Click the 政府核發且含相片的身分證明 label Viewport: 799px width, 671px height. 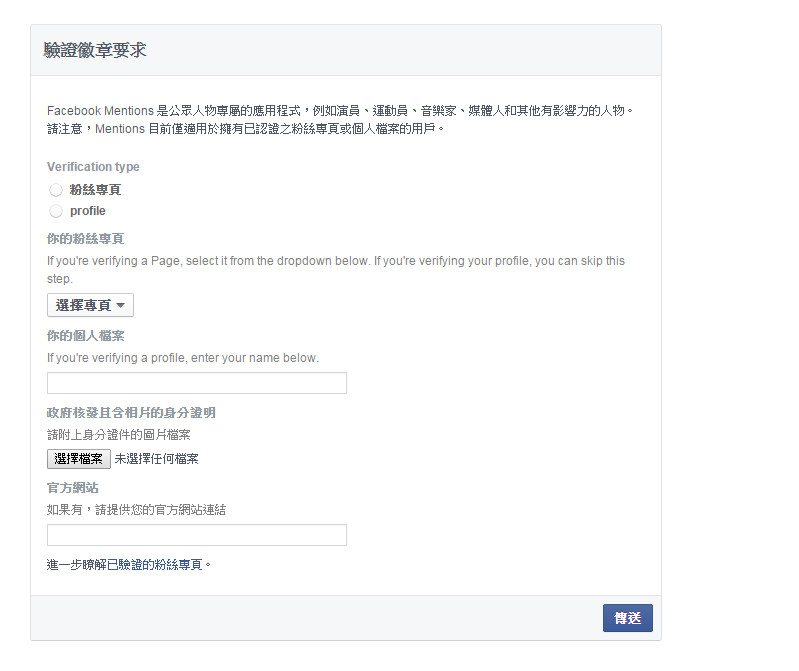click(x=131, y=412)
